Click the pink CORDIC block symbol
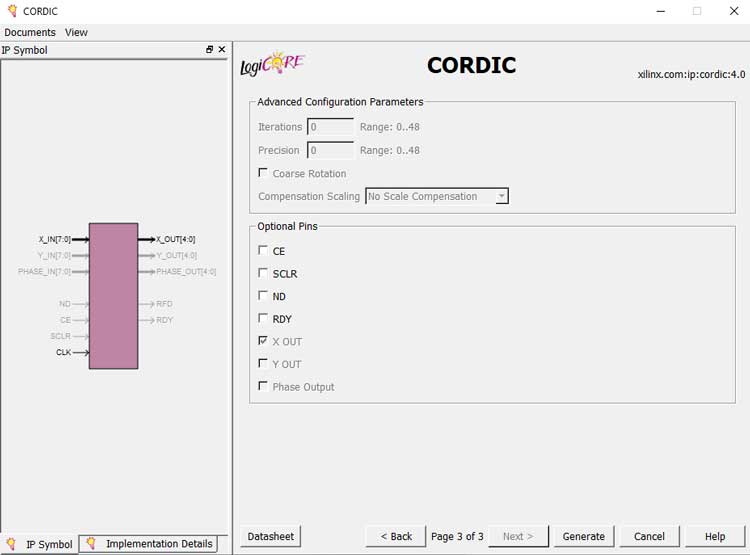This screenshot has width=750, height=555. (113, 296)
